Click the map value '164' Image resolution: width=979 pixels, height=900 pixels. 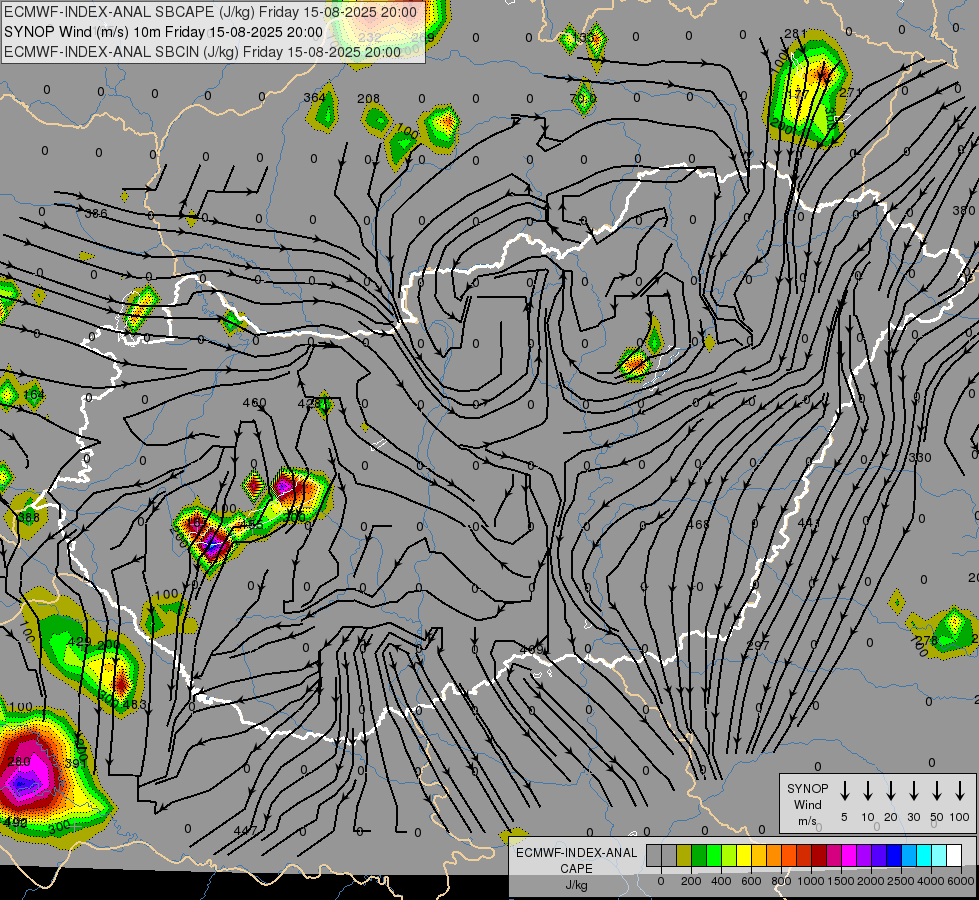(34, 395)
